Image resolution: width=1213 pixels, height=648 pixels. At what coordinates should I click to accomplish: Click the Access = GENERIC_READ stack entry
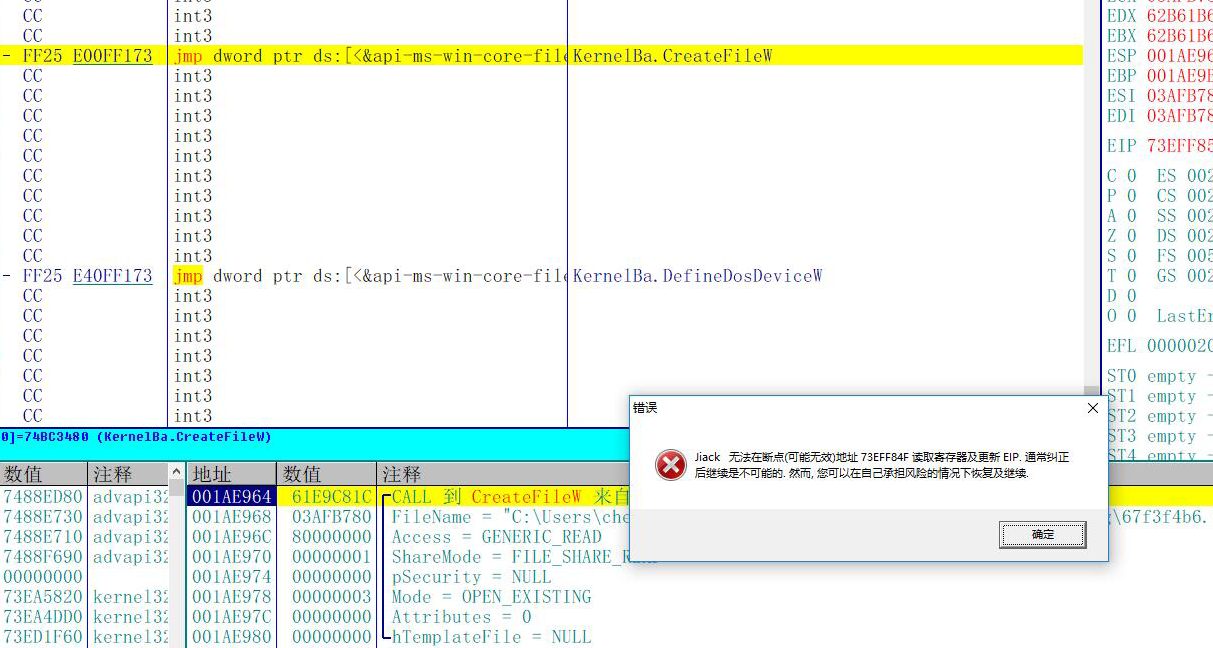496,537
